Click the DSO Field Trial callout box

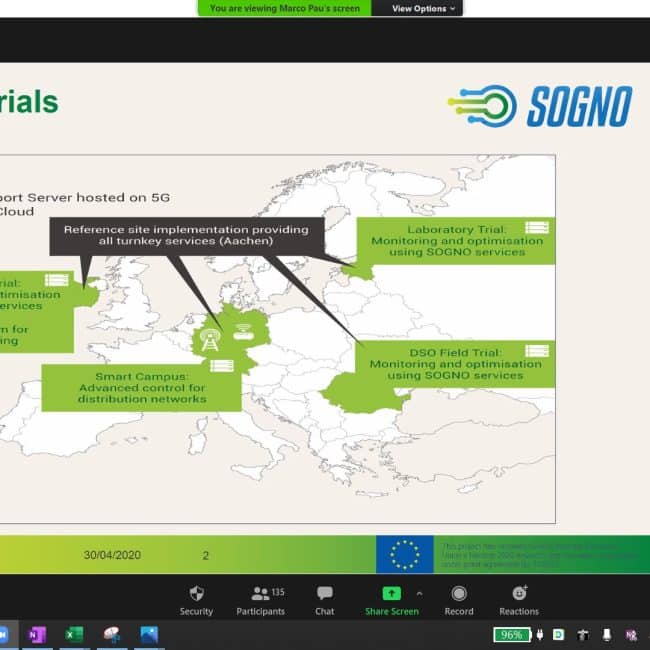pos(455,364)
